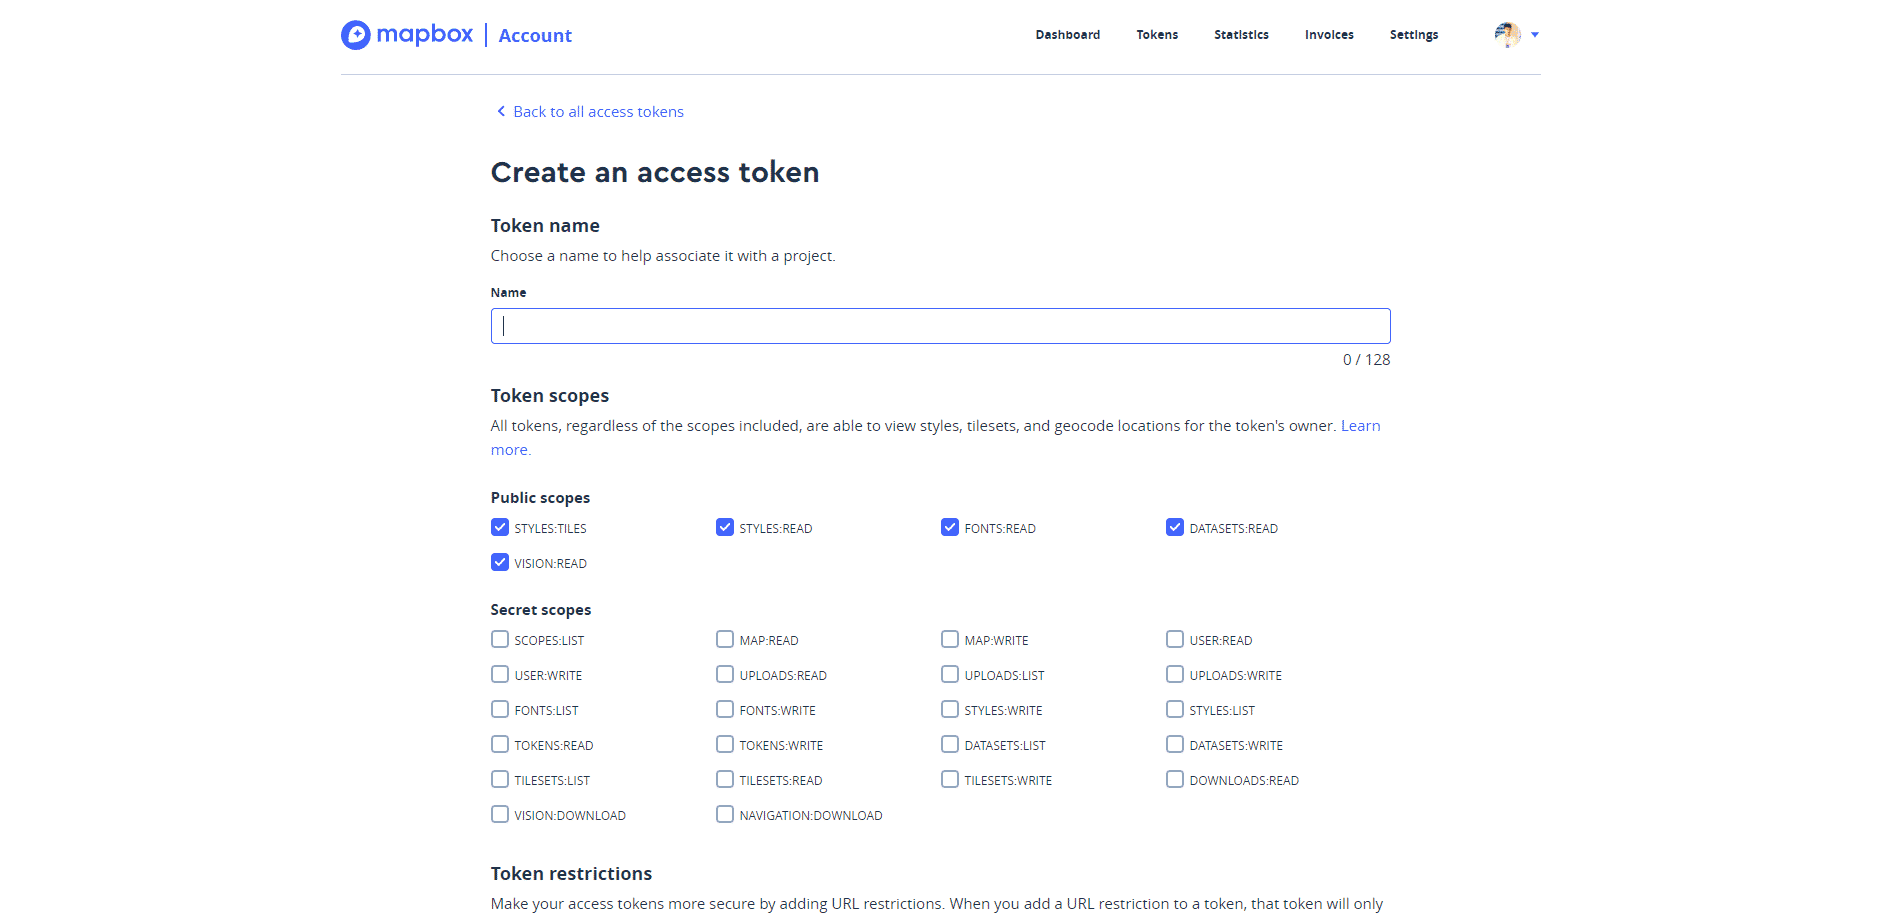Screen dimensions: 1889x917
Task: Go back to all access tokens
Action: point(598,112)
